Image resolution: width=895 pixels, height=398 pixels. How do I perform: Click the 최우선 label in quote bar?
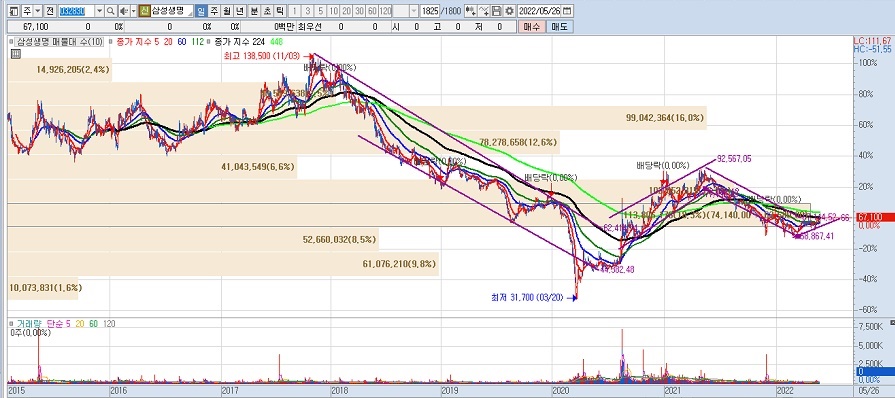click(309, 27)
